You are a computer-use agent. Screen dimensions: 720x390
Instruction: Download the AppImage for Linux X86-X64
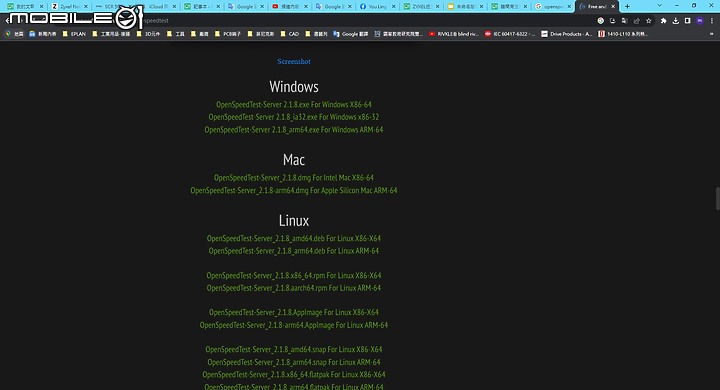click(294, 312)
